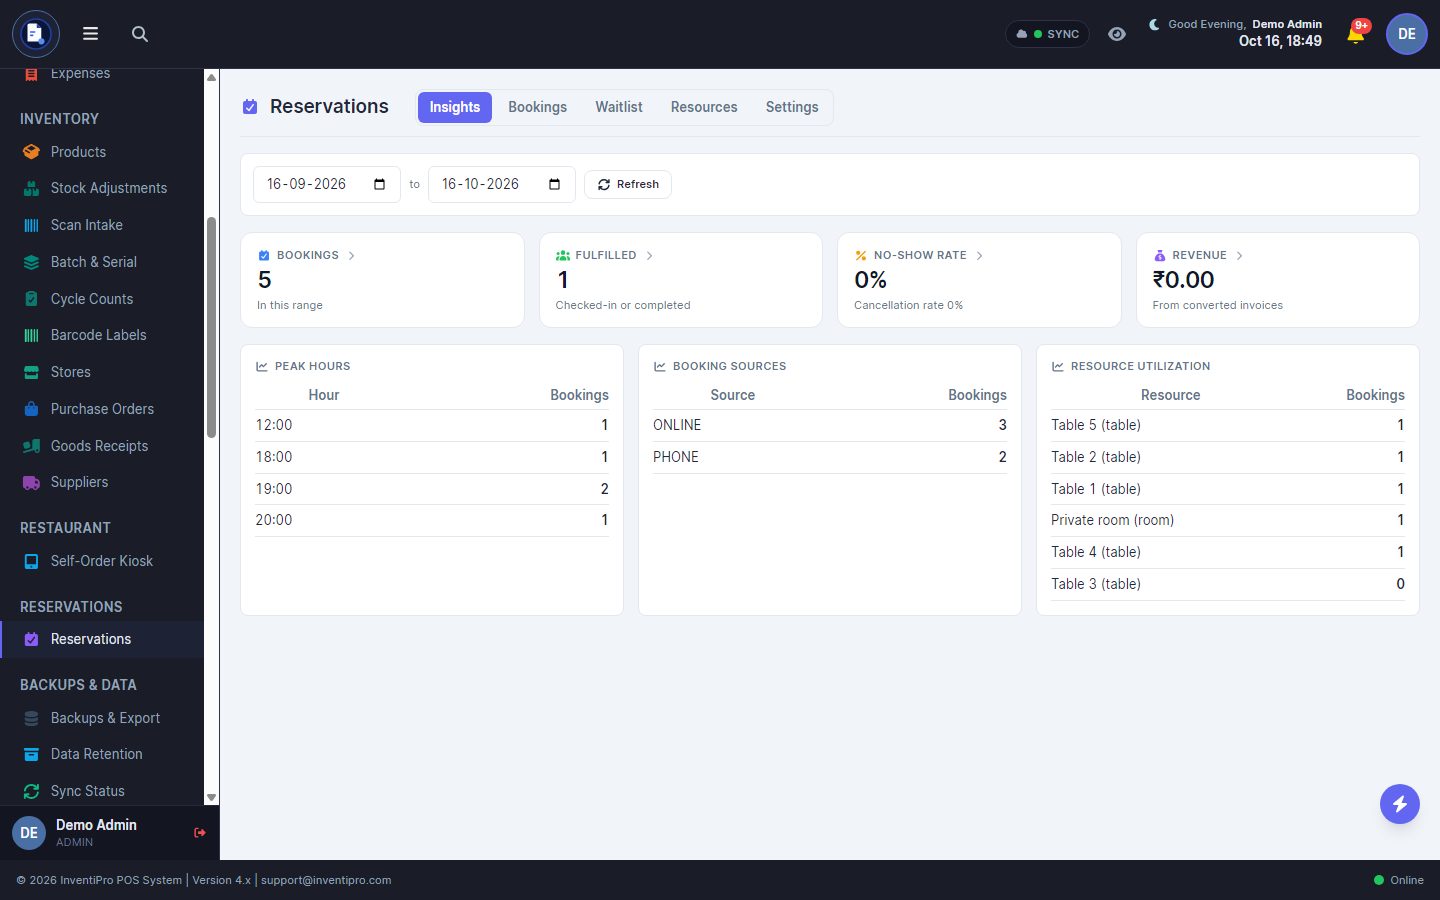Open Goods Receipts in sidebar
This screenshot has width=1440, height=900.
(x=102, y=446)
